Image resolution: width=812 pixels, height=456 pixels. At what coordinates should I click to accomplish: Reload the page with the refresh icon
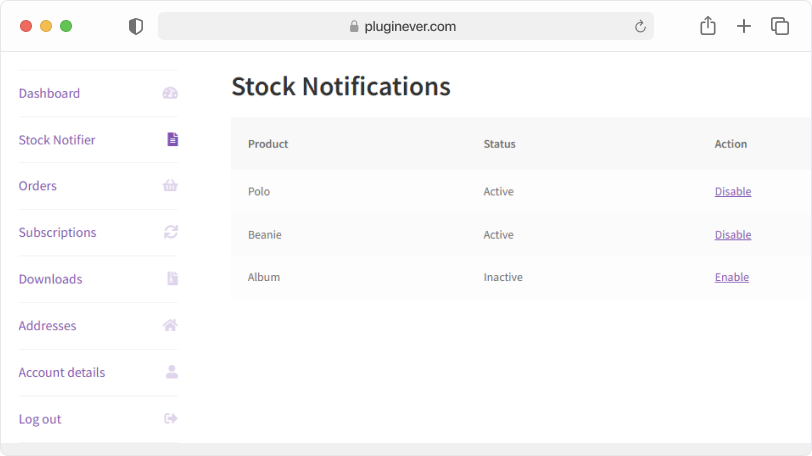640,26
